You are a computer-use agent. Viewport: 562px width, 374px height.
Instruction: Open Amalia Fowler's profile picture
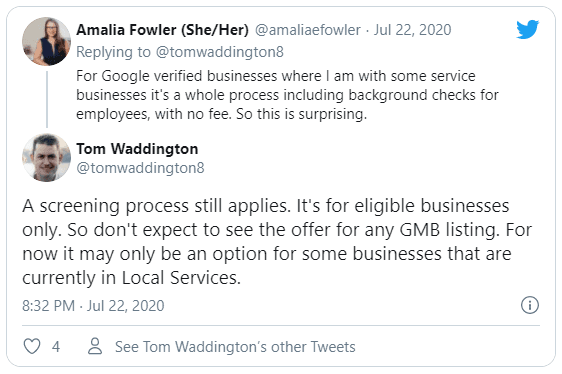click(x=46, y=41)
